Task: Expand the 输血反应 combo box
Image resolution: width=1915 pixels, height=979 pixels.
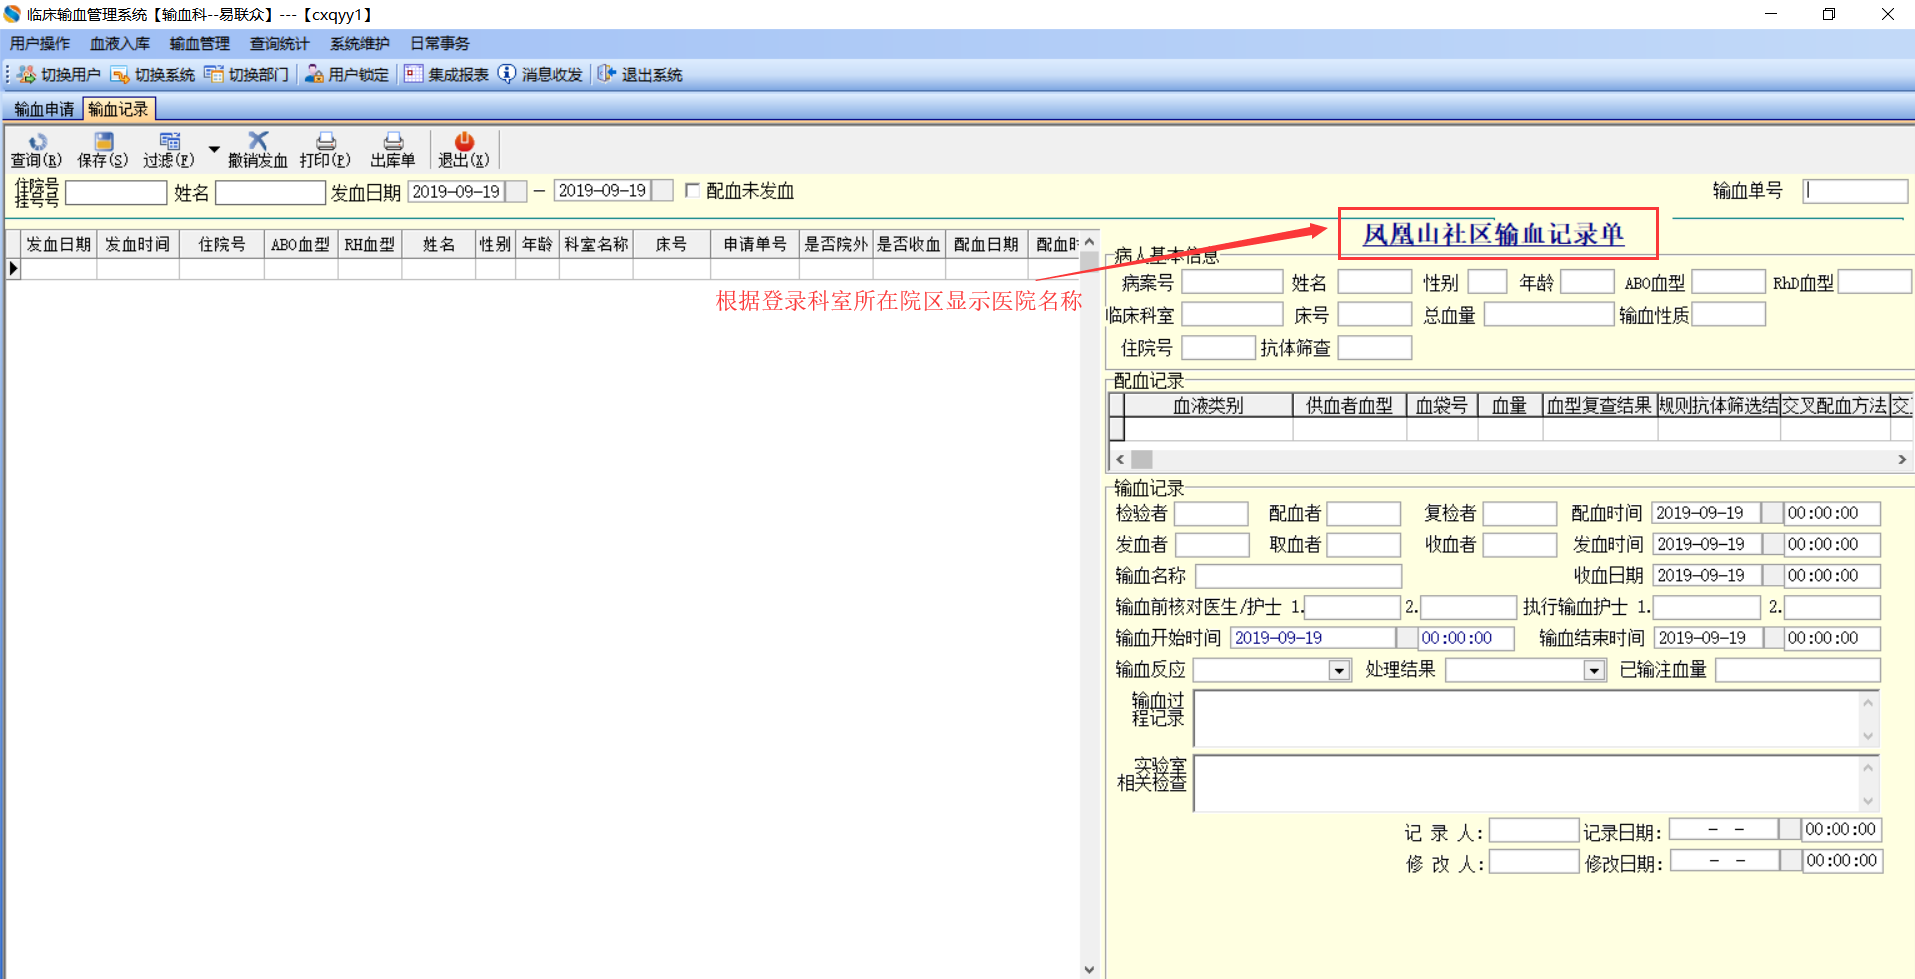Action: [x=1340, y=670]
